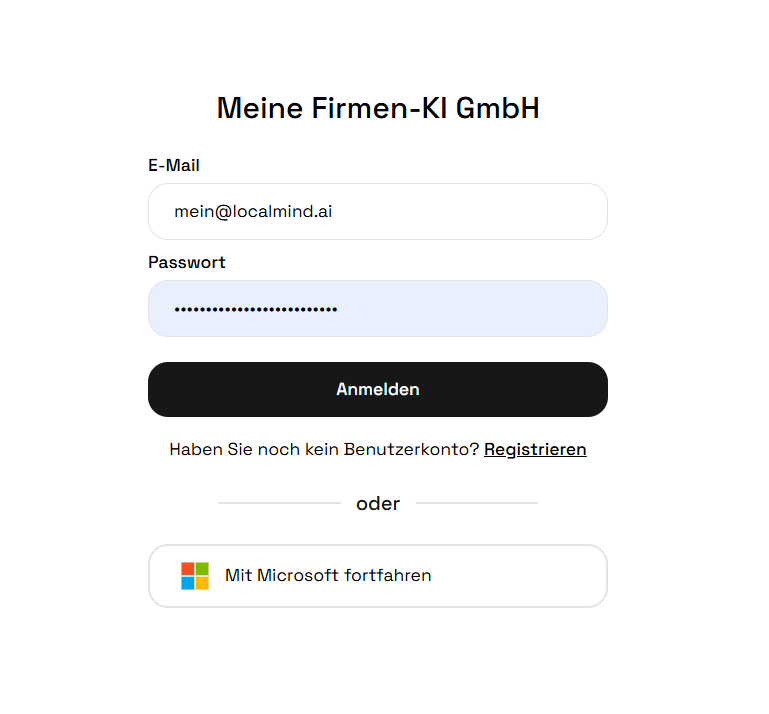Viewport: 769px width, 714px height.
Task: Click the blue square of Microsoft logo
Action: click(x=188, y=583)
